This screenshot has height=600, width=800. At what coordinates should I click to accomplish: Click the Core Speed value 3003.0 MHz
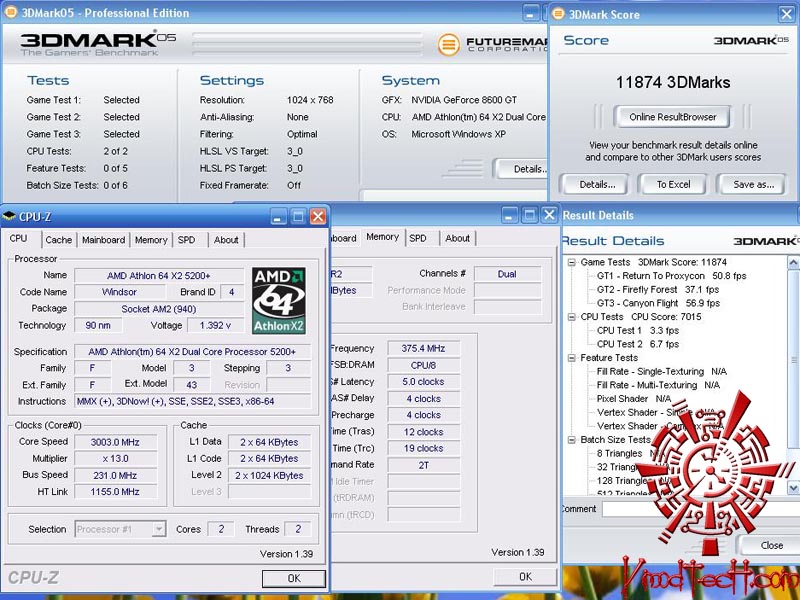click(x=116, y=442)
